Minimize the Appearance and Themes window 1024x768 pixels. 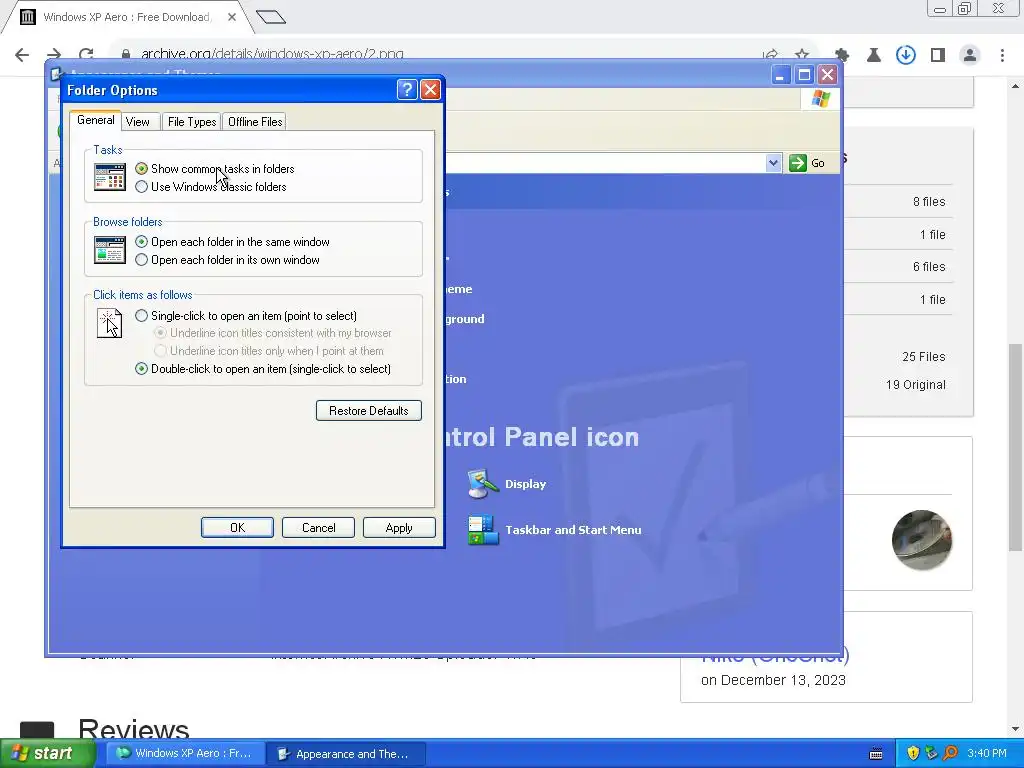coord(780,74)
